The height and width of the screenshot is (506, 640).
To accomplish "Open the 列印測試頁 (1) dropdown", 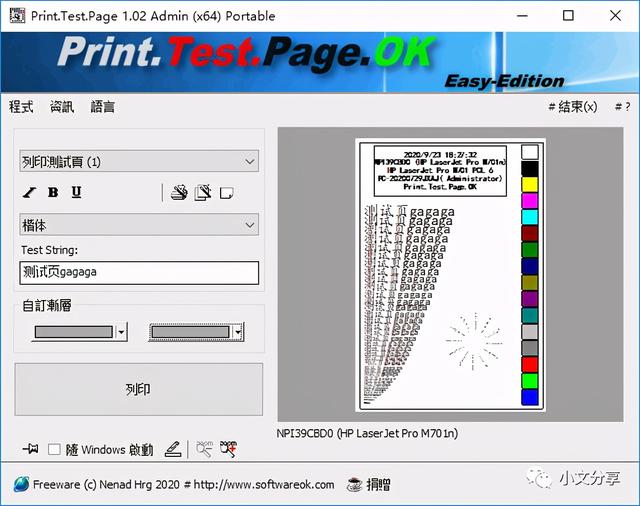I will pyautogui.click(x=139, y=162).
